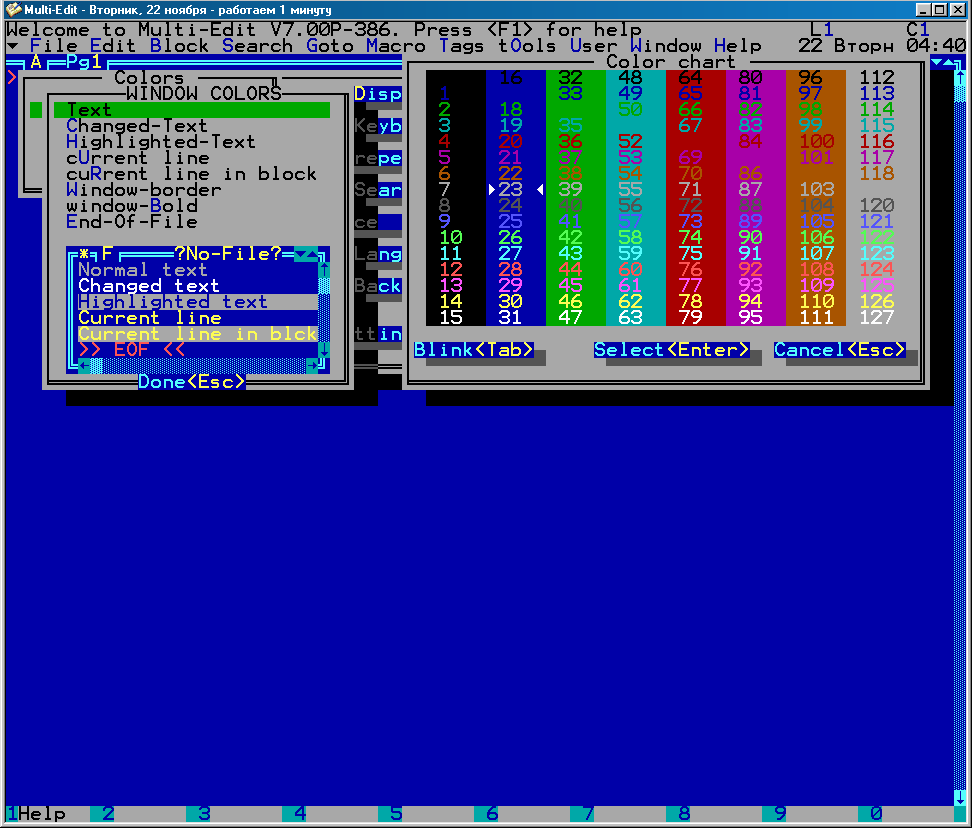Click the preview window scroll-down arrow

(324, 350)
